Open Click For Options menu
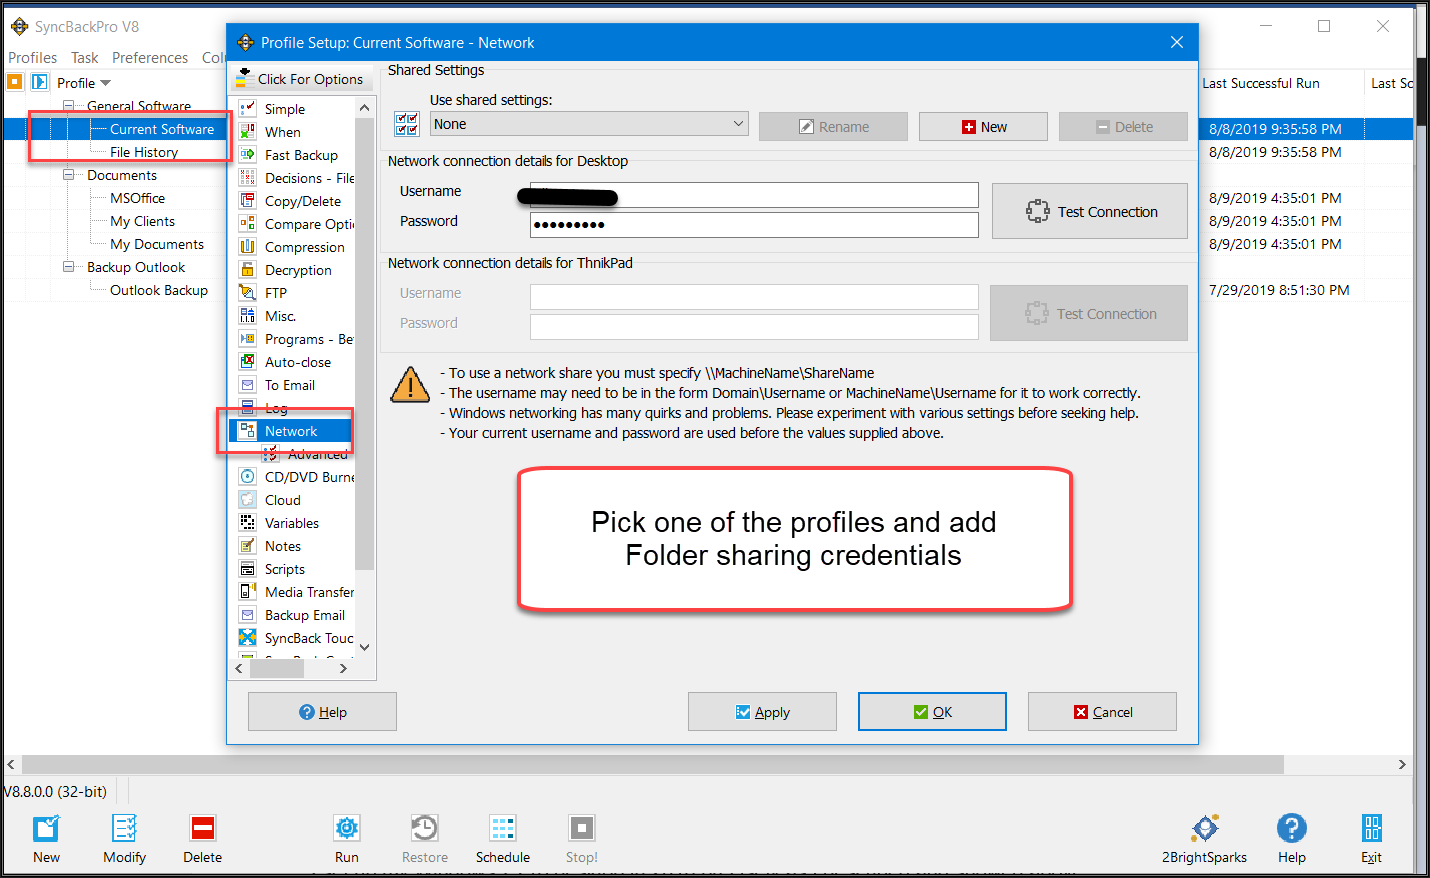 tap(300, 79)
